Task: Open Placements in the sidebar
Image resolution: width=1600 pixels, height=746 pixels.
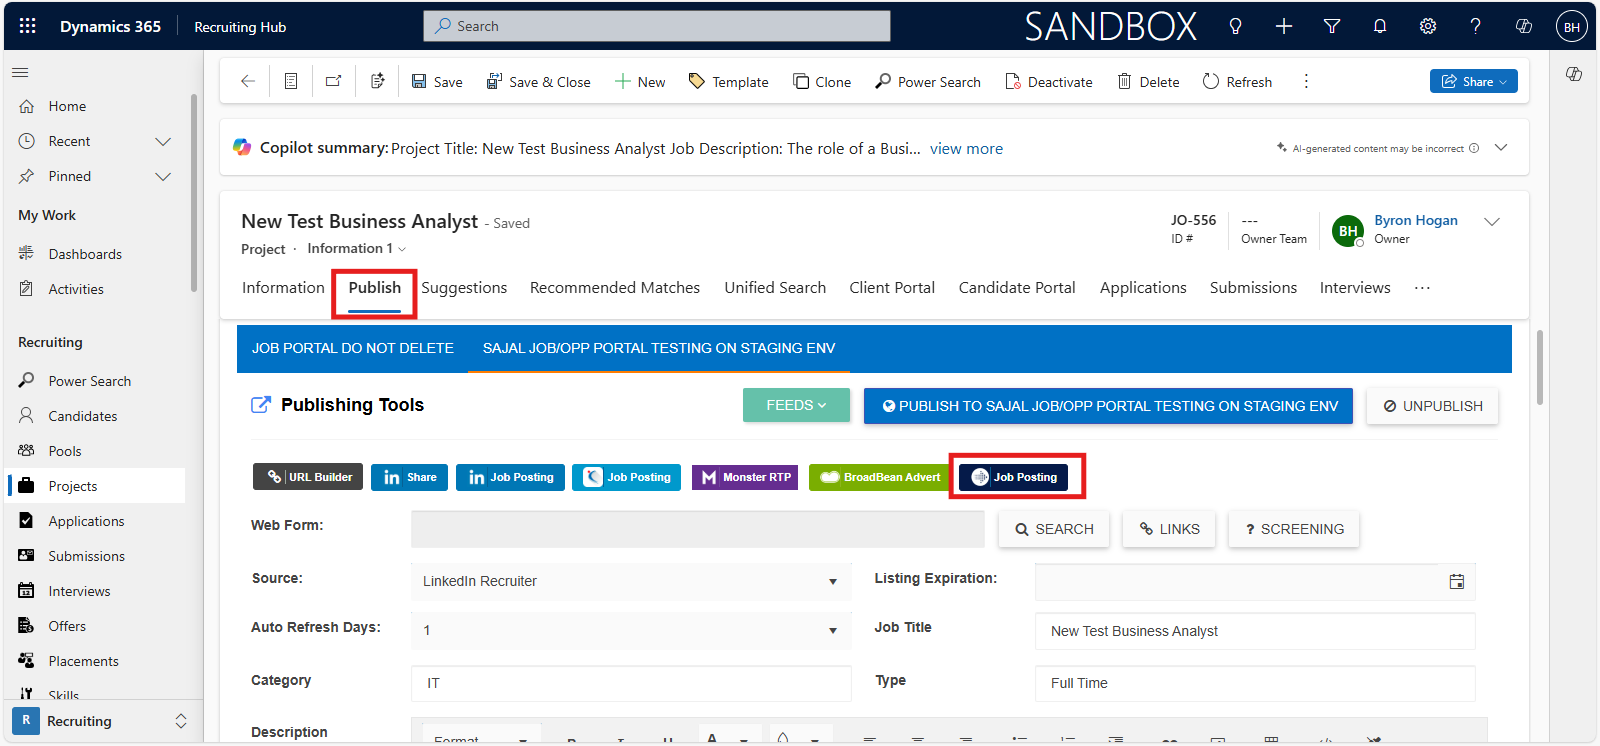Action: [83, 661]
